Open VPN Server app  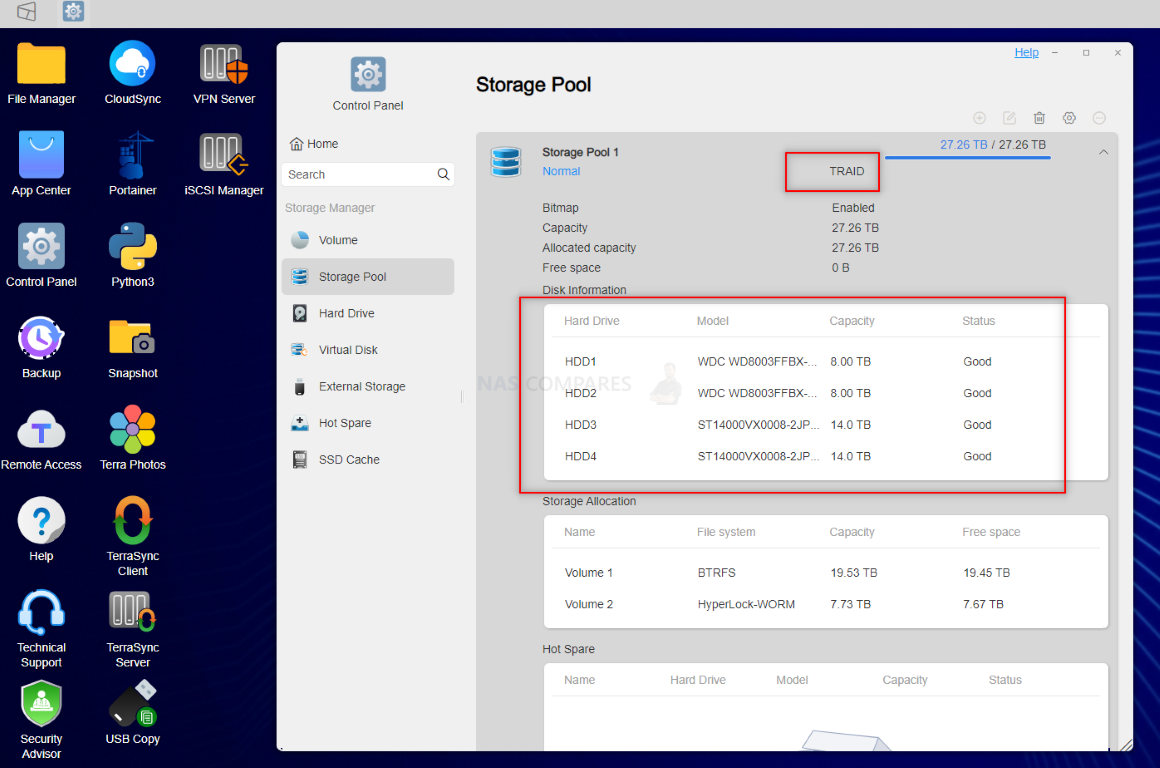click(x=224, y=73)
